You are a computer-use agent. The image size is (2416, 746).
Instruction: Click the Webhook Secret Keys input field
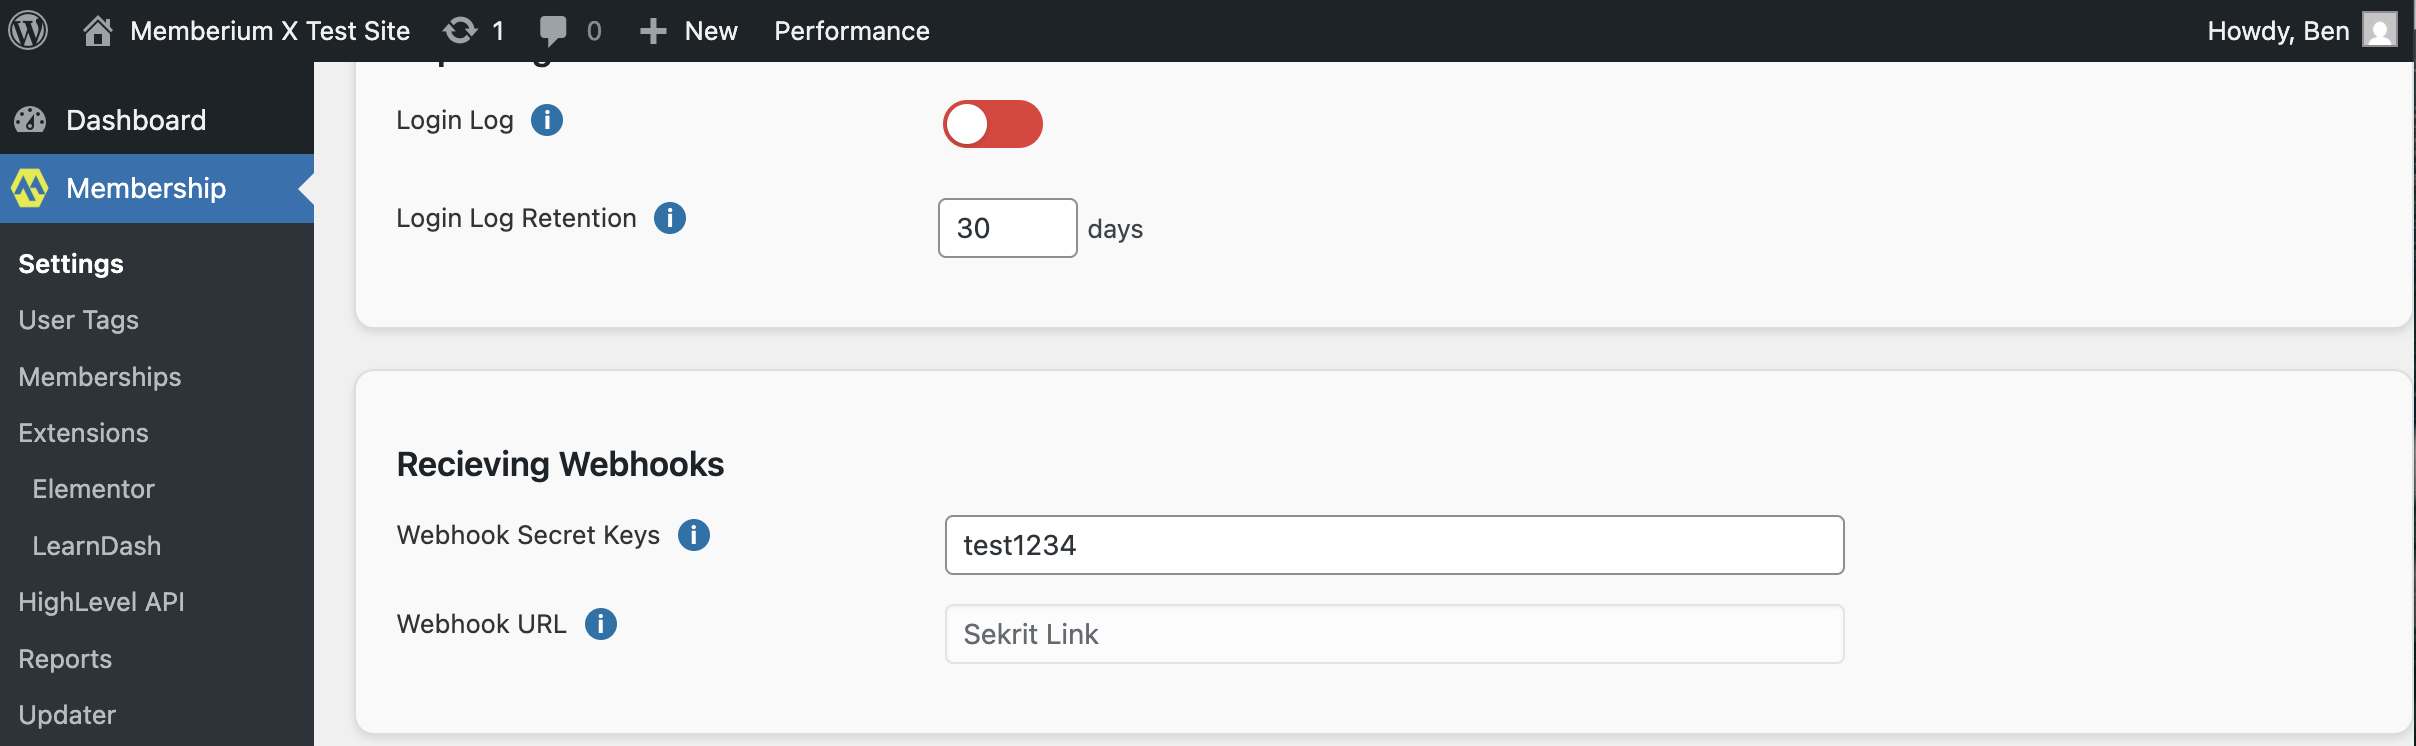click(x=1395, y=545)
